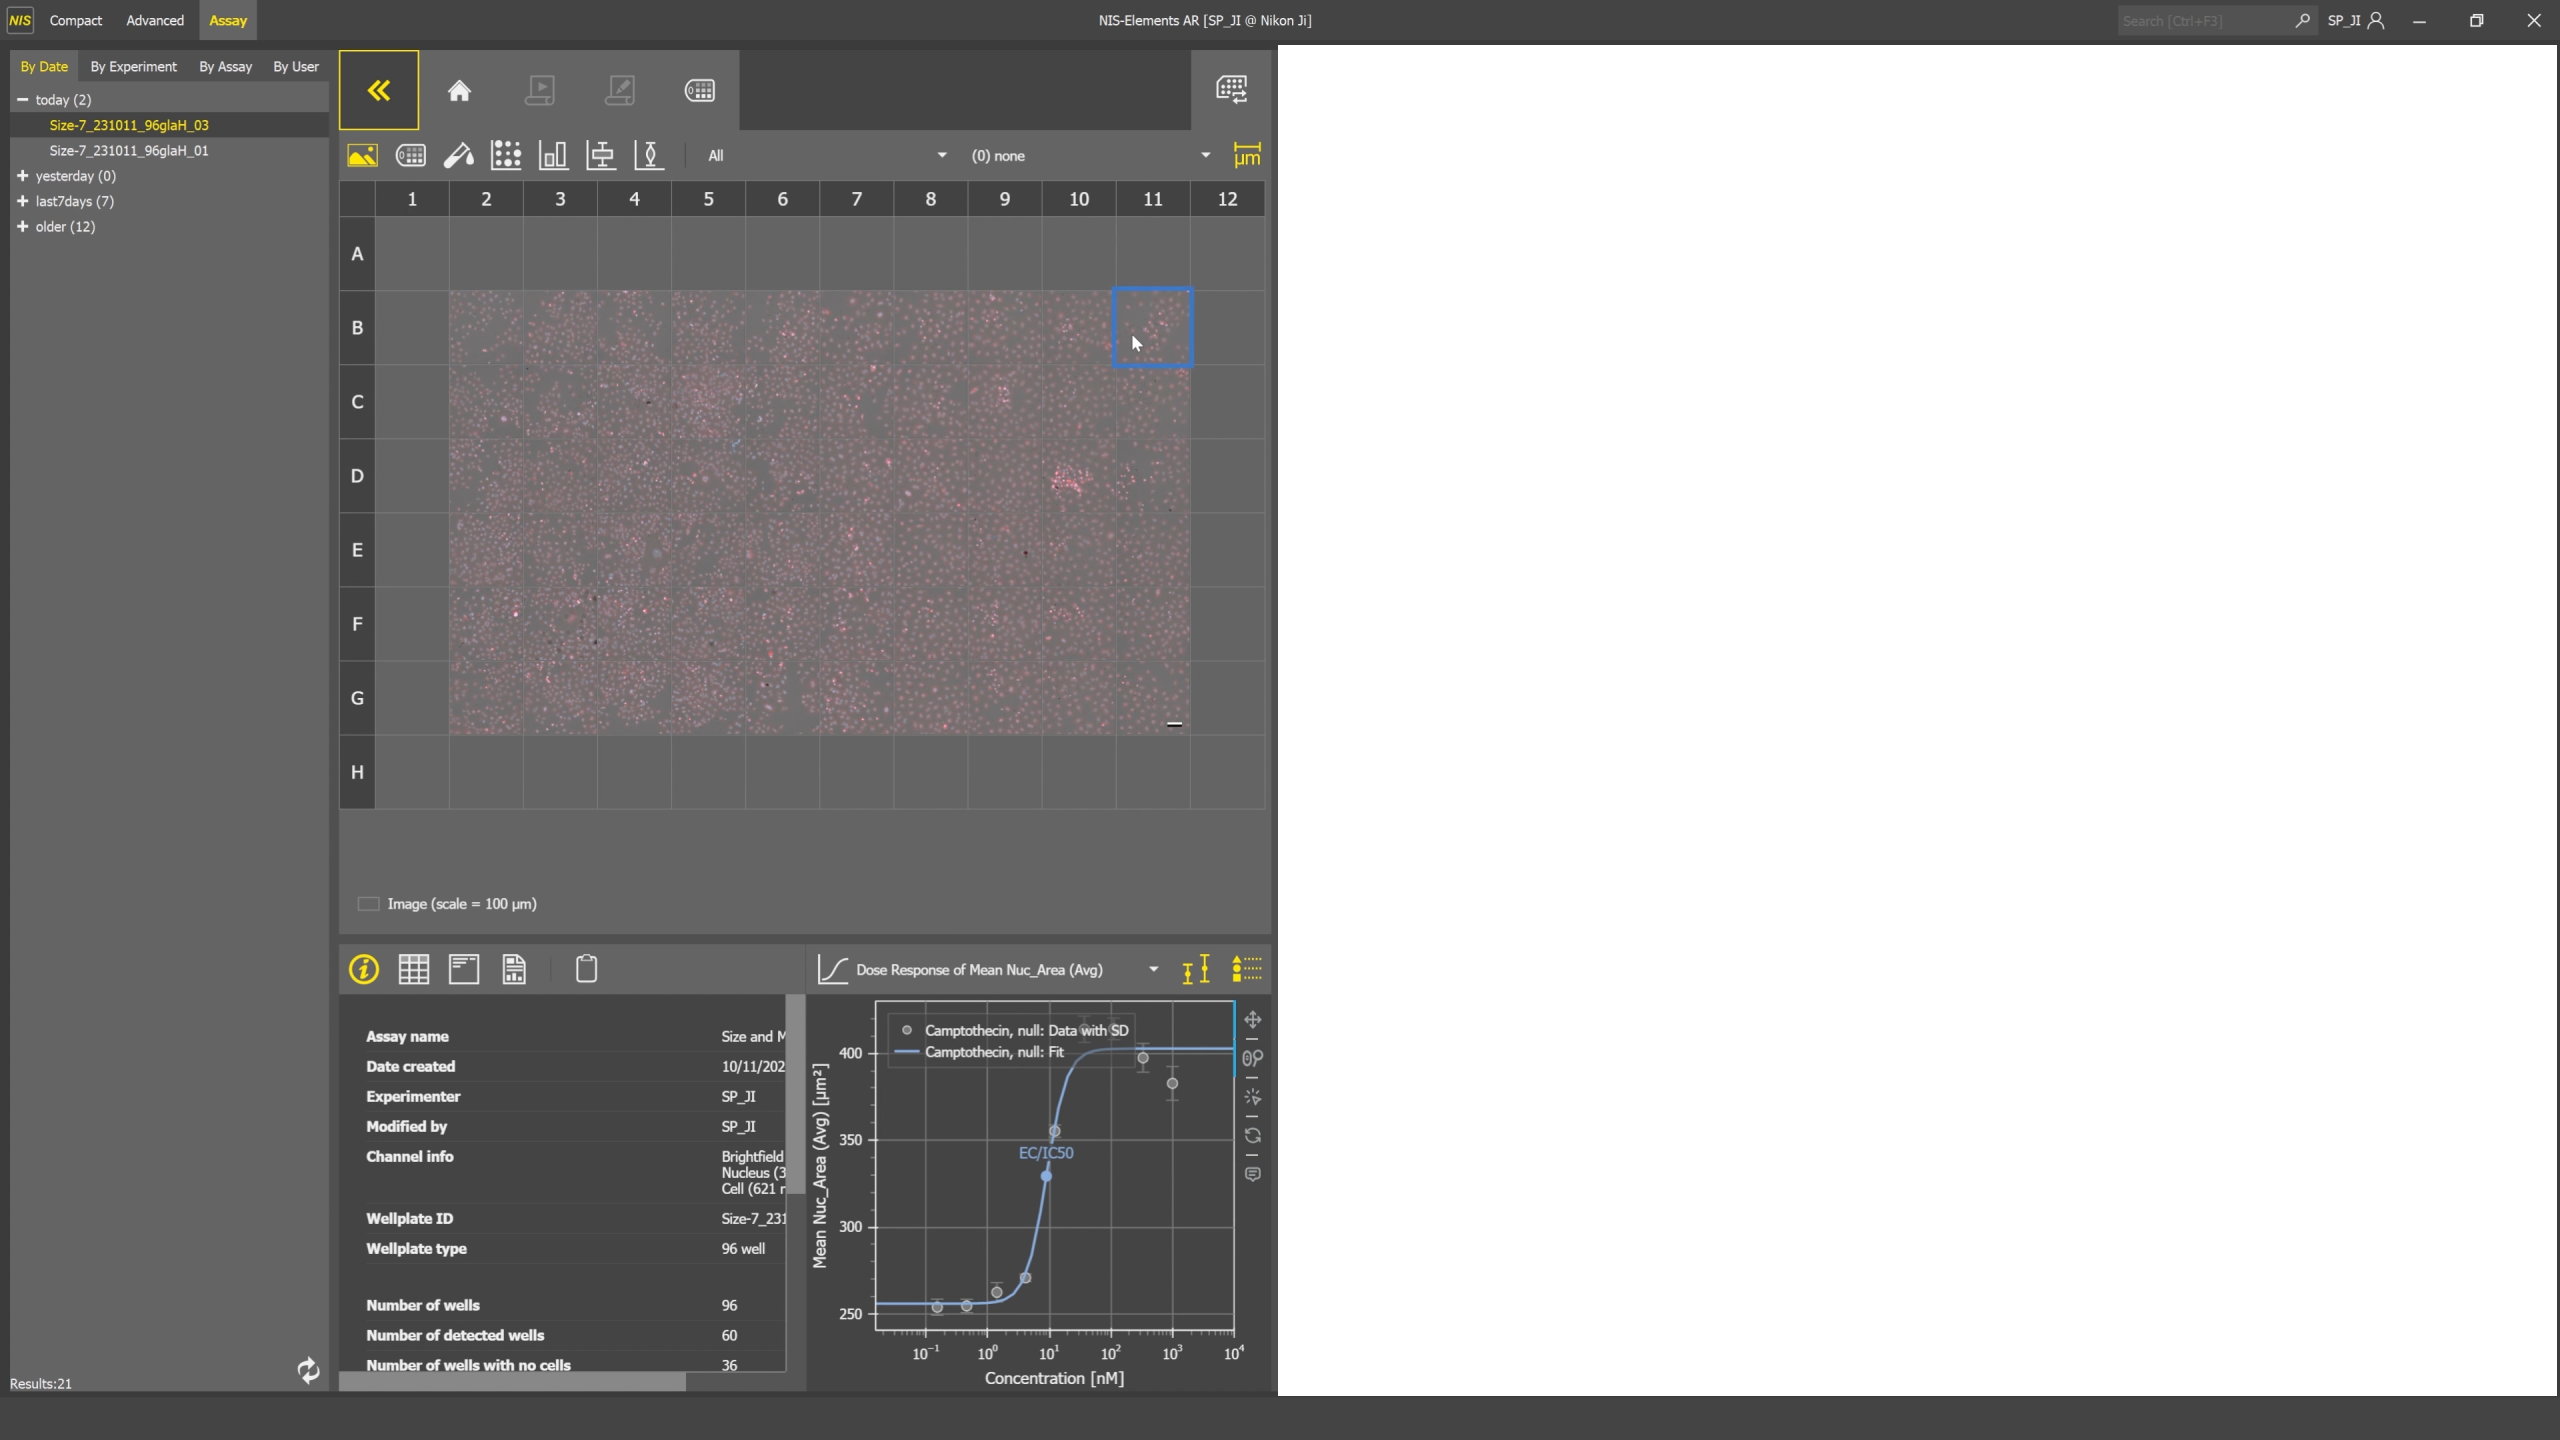Click the info panel horizontal scrollbar
The image size is (2560, 1440).
[512, 1381]
